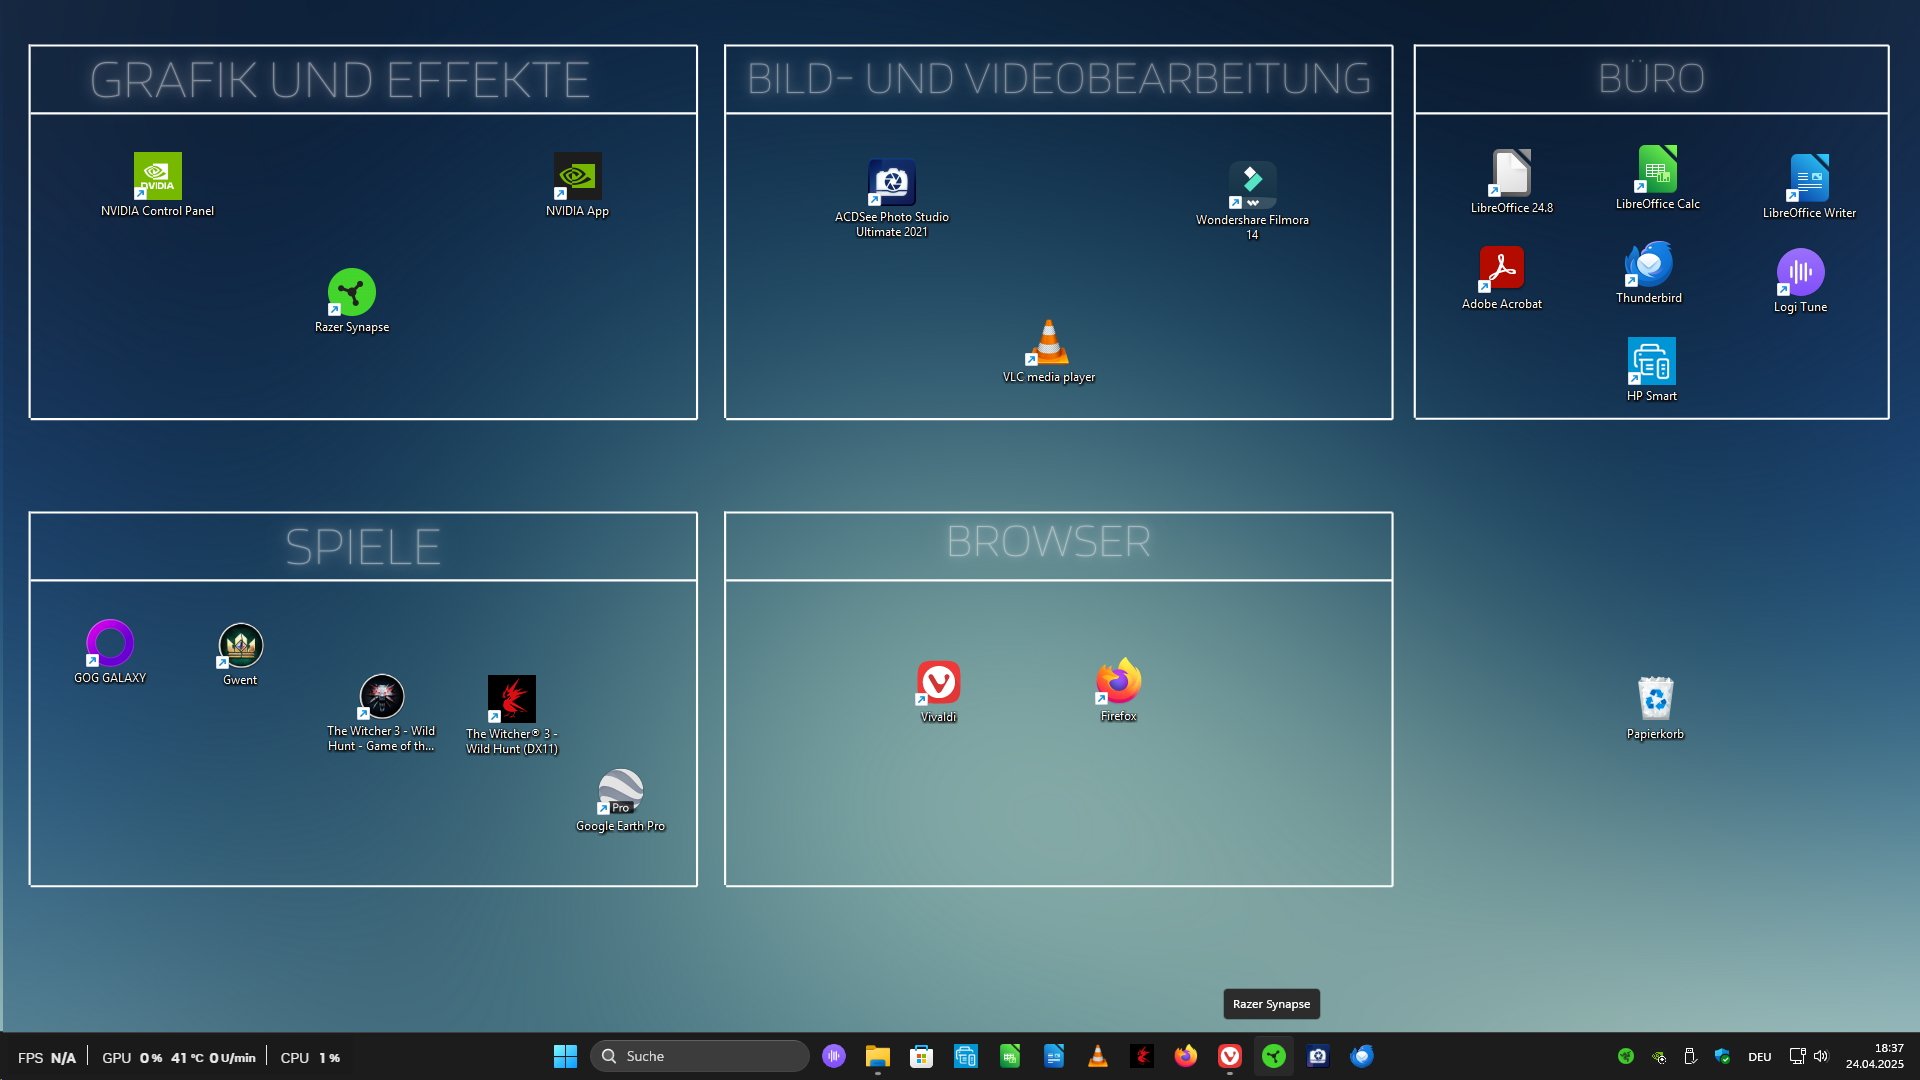Open the volume control in system tray
The image size is (1920, 1080).
[1821, 1056]
